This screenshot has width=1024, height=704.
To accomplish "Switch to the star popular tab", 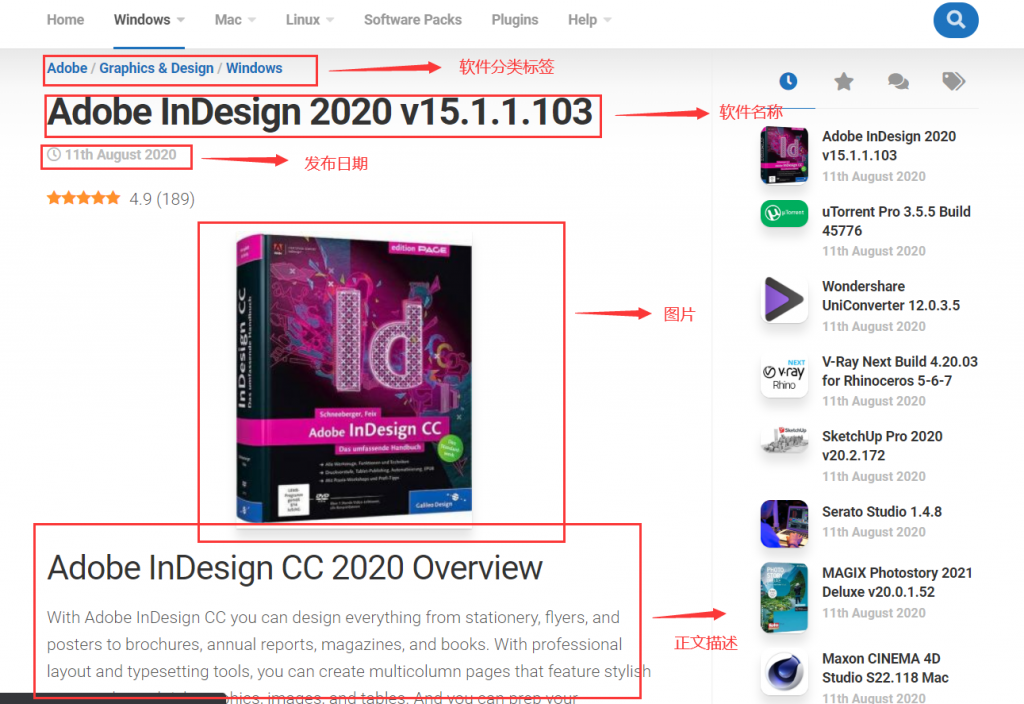I will pyautogui.click(x=844, y=82).
